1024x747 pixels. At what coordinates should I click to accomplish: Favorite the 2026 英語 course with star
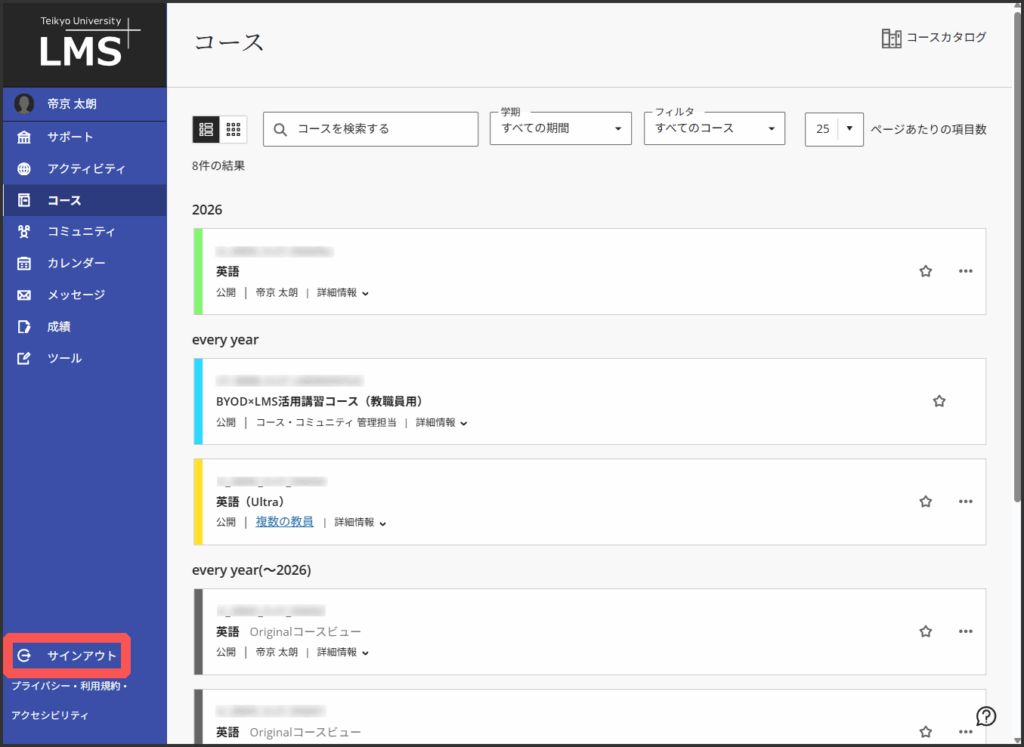tap(925, 271)
